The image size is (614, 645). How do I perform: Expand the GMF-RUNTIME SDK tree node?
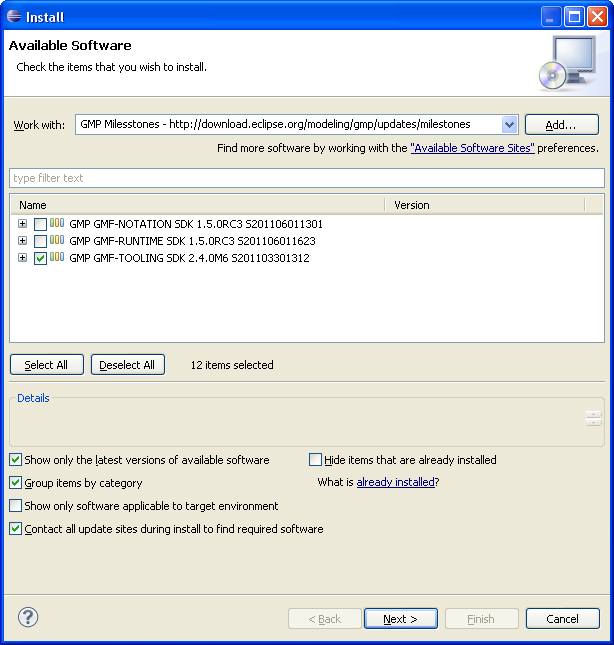tap(23, 241)
